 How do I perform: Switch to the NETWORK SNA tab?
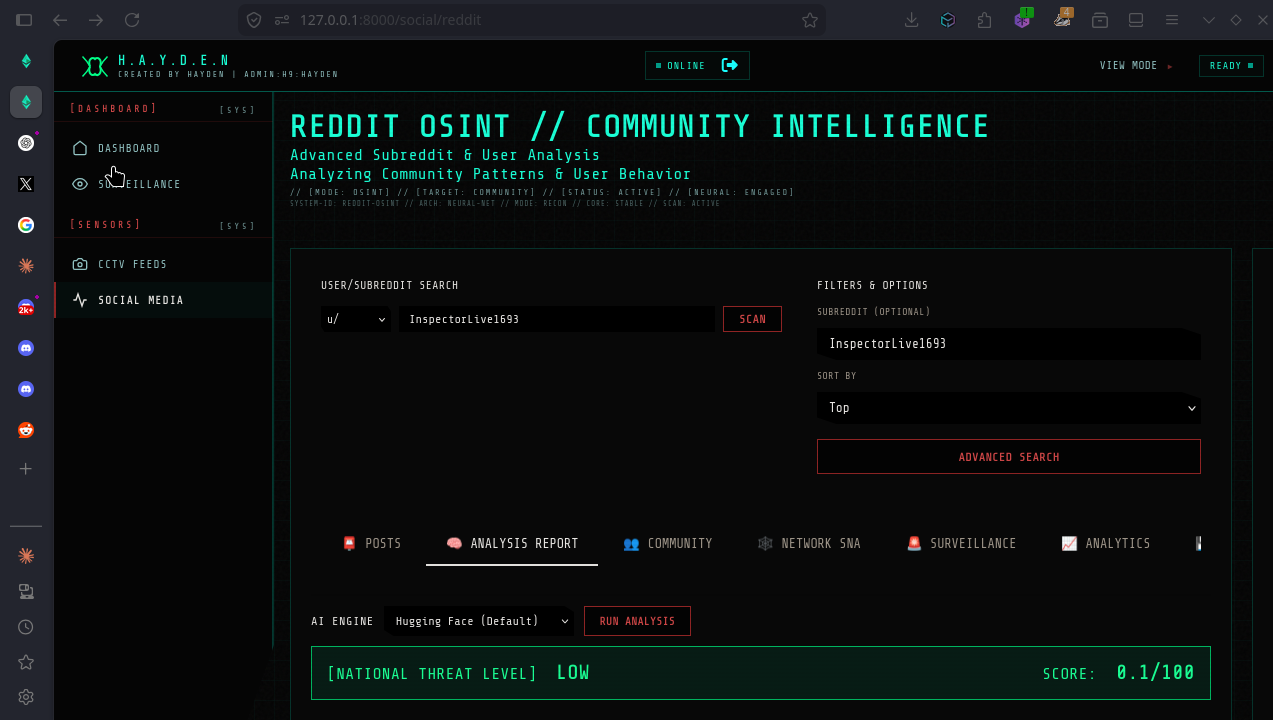(809, 544)
